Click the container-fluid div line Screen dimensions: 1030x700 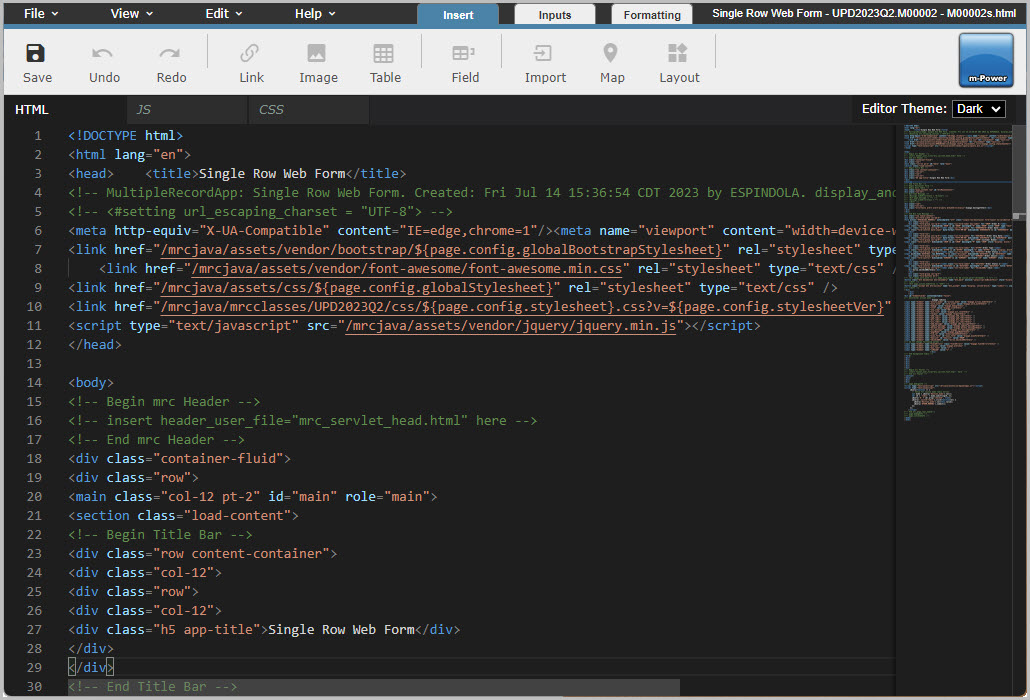179,459
